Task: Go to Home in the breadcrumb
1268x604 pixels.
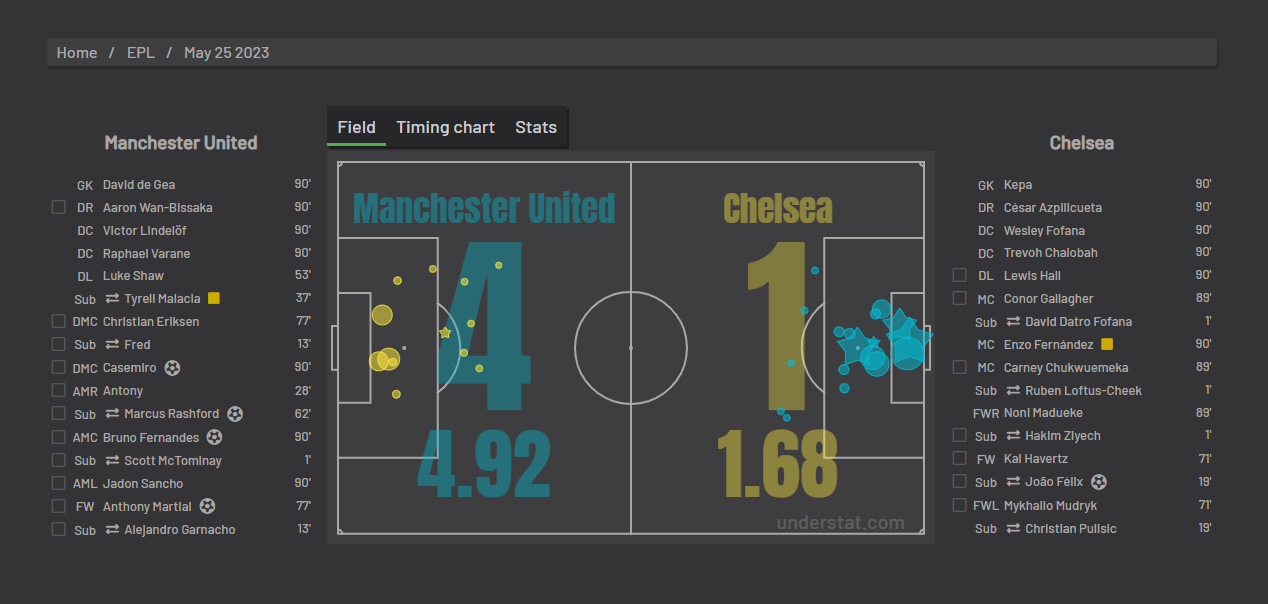Action: coord(77,53)
